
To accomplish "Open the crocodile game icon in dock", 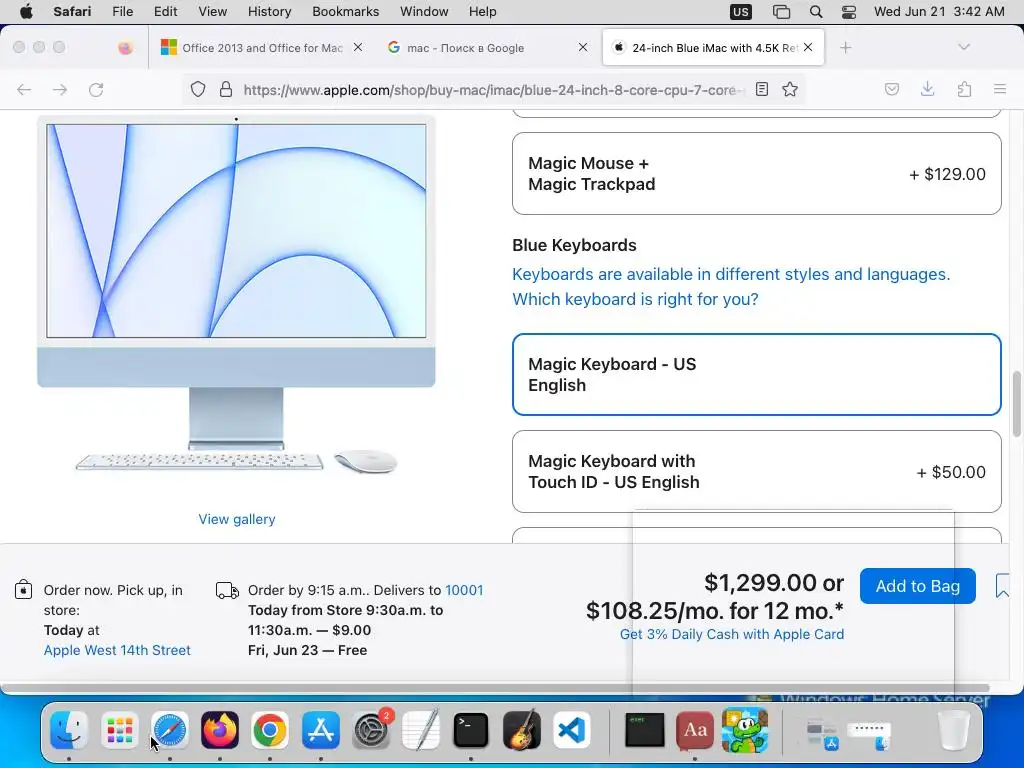I will [x=745, y=730].
